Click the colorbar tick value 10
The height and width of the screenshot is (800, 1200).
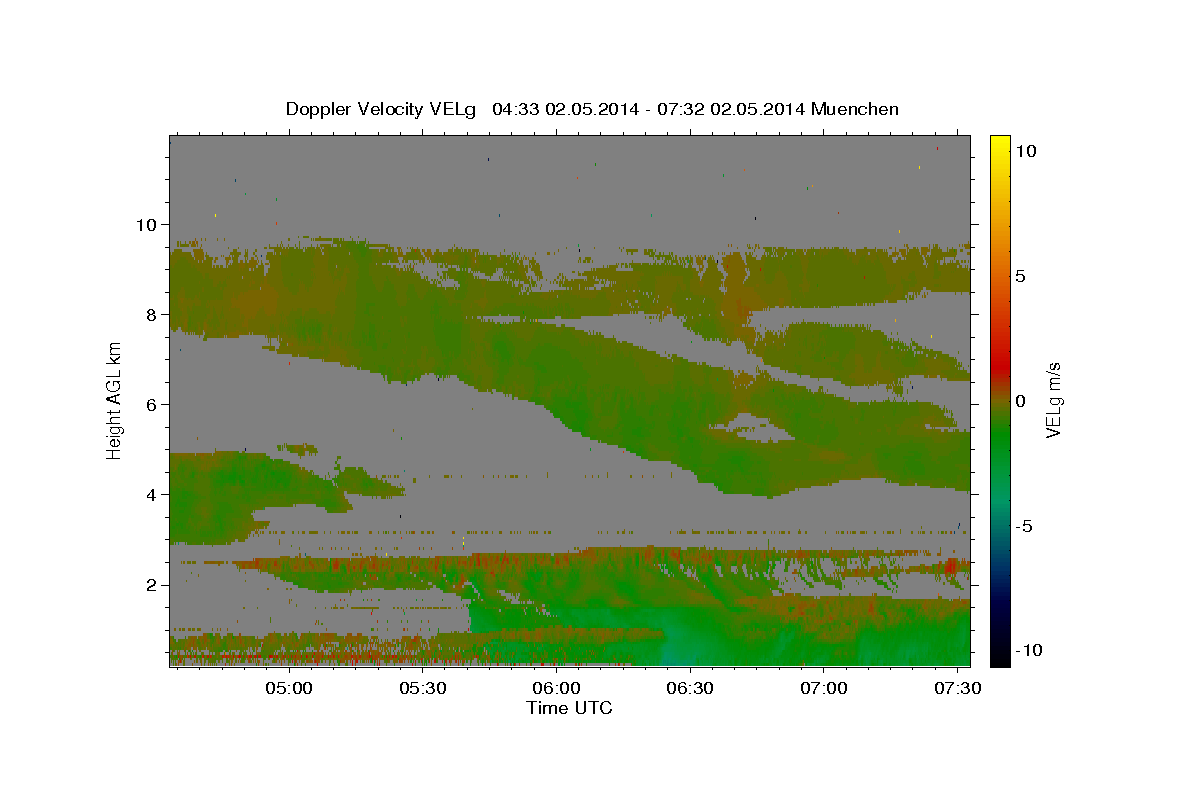point(1027,150)
